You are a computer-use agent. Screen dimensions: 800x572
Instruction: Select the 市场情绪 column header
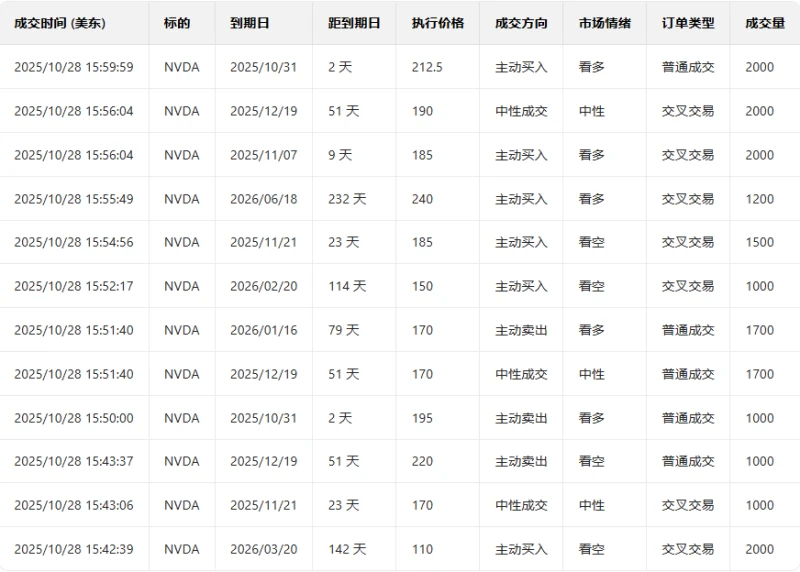pyautogui.click(x=604, y=23)
